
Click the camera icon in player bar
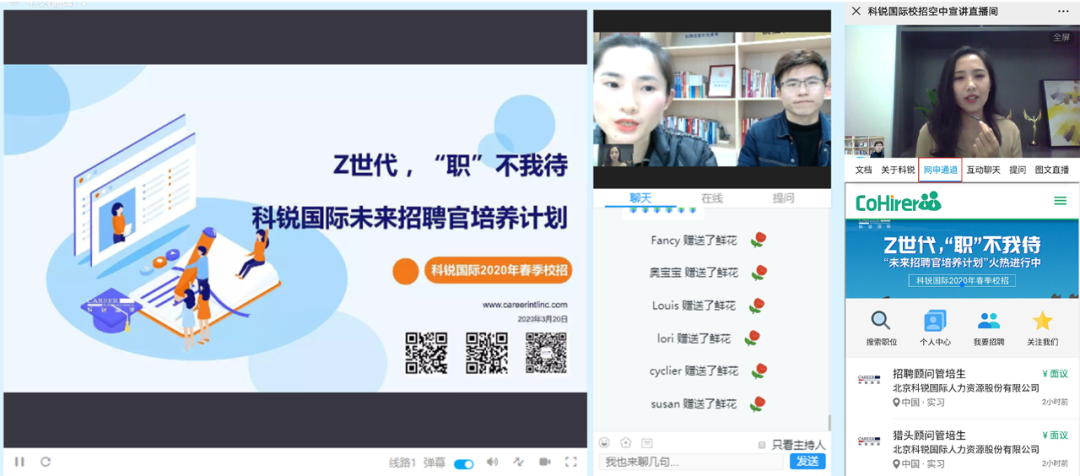coord(545,462)
